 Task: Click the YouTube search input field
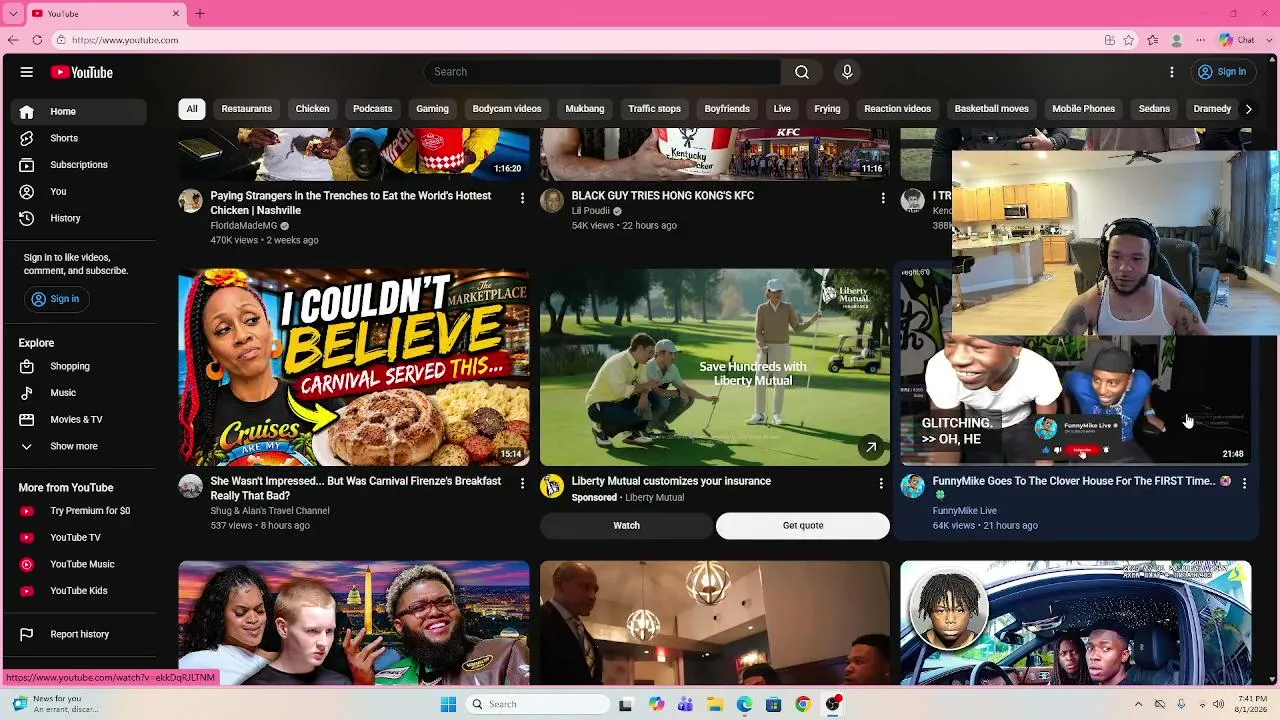coord(602,72)
